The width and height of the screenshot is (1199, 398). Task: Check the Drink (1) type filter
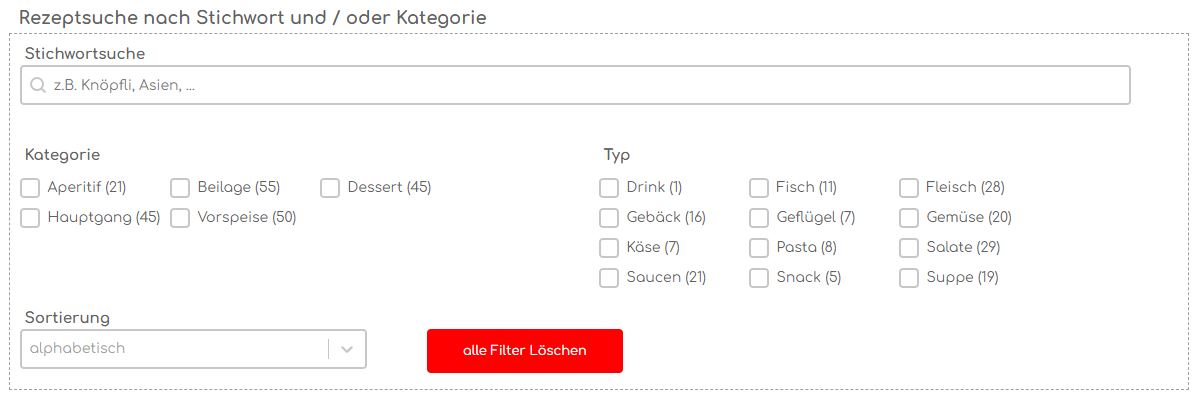coord(609,188)
